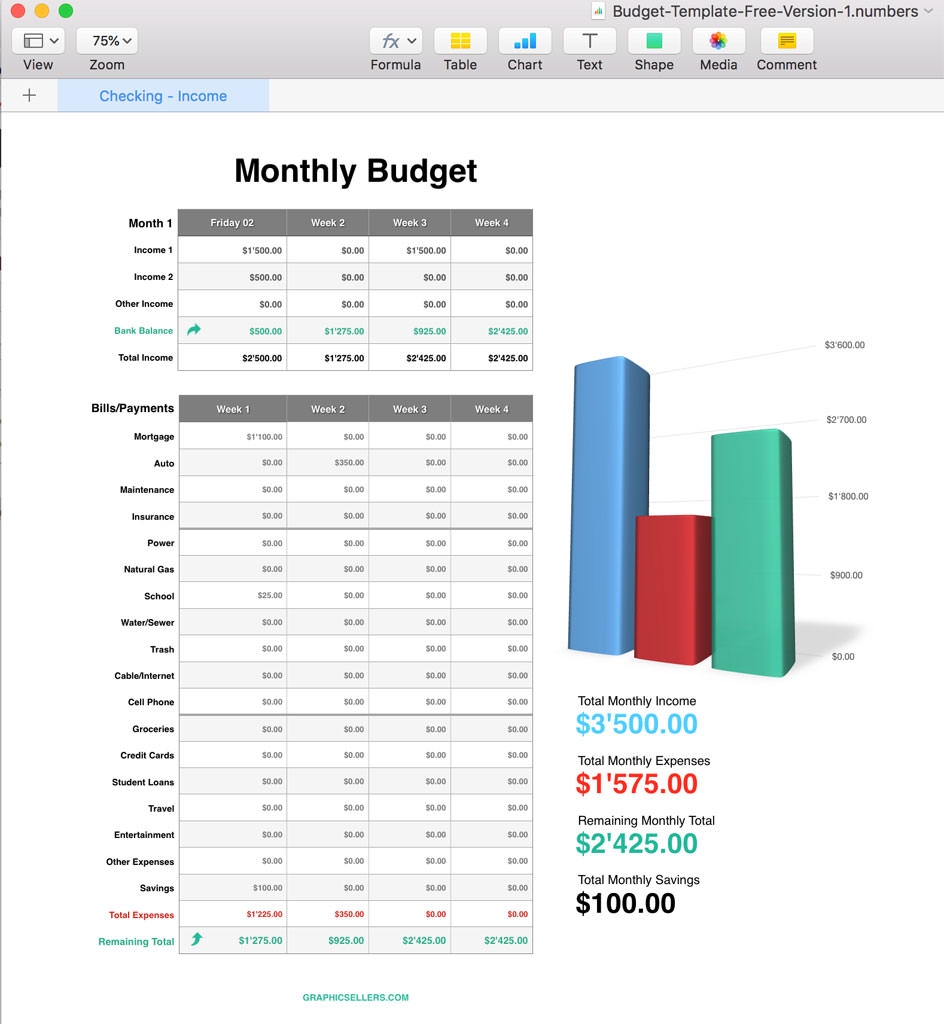The image size is (944, 1024).
Task: Open the View options chevron
Action: (53, 40)
